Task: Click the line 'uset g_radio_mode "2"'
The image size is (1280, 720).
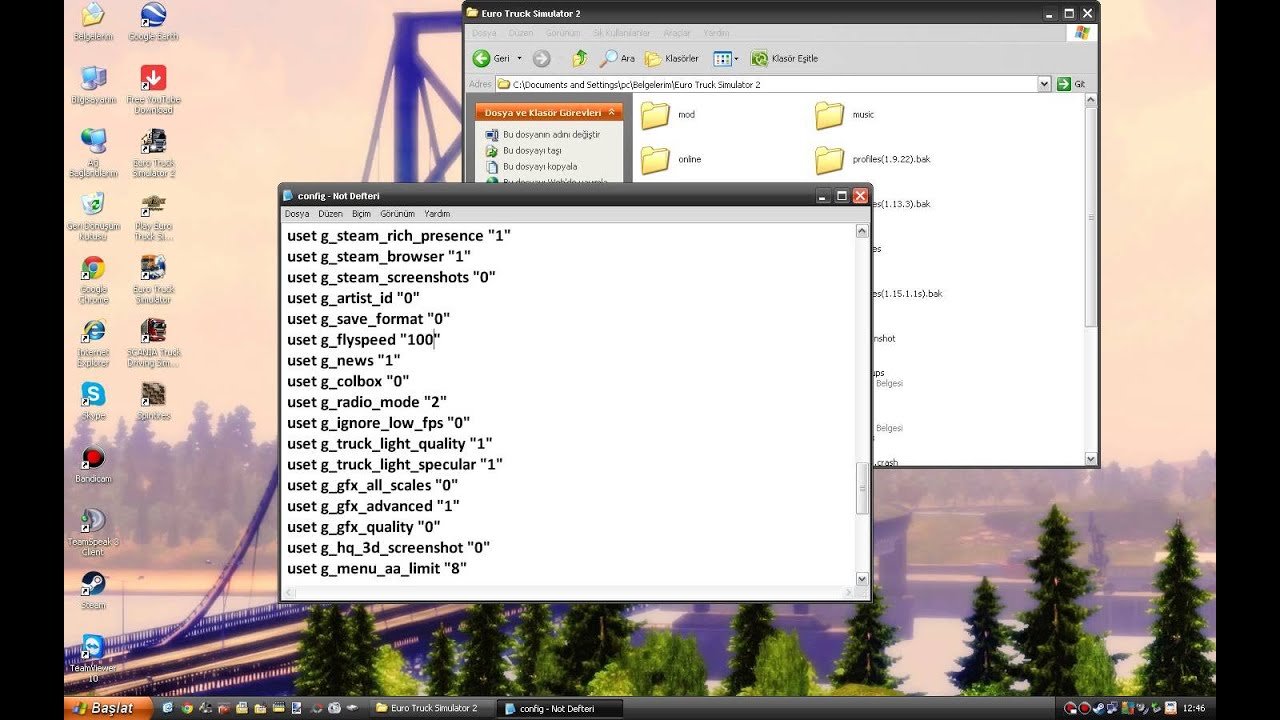Action: [x=367, y=402]
